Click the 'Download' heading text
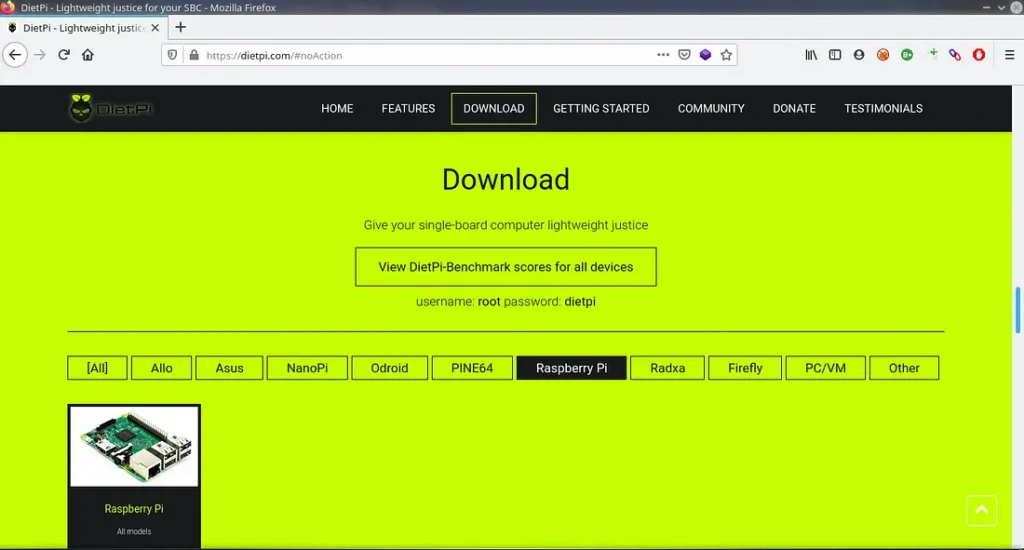Viewport: 1024px width, 550px height. pyautogui.click(x=505, y=180)
